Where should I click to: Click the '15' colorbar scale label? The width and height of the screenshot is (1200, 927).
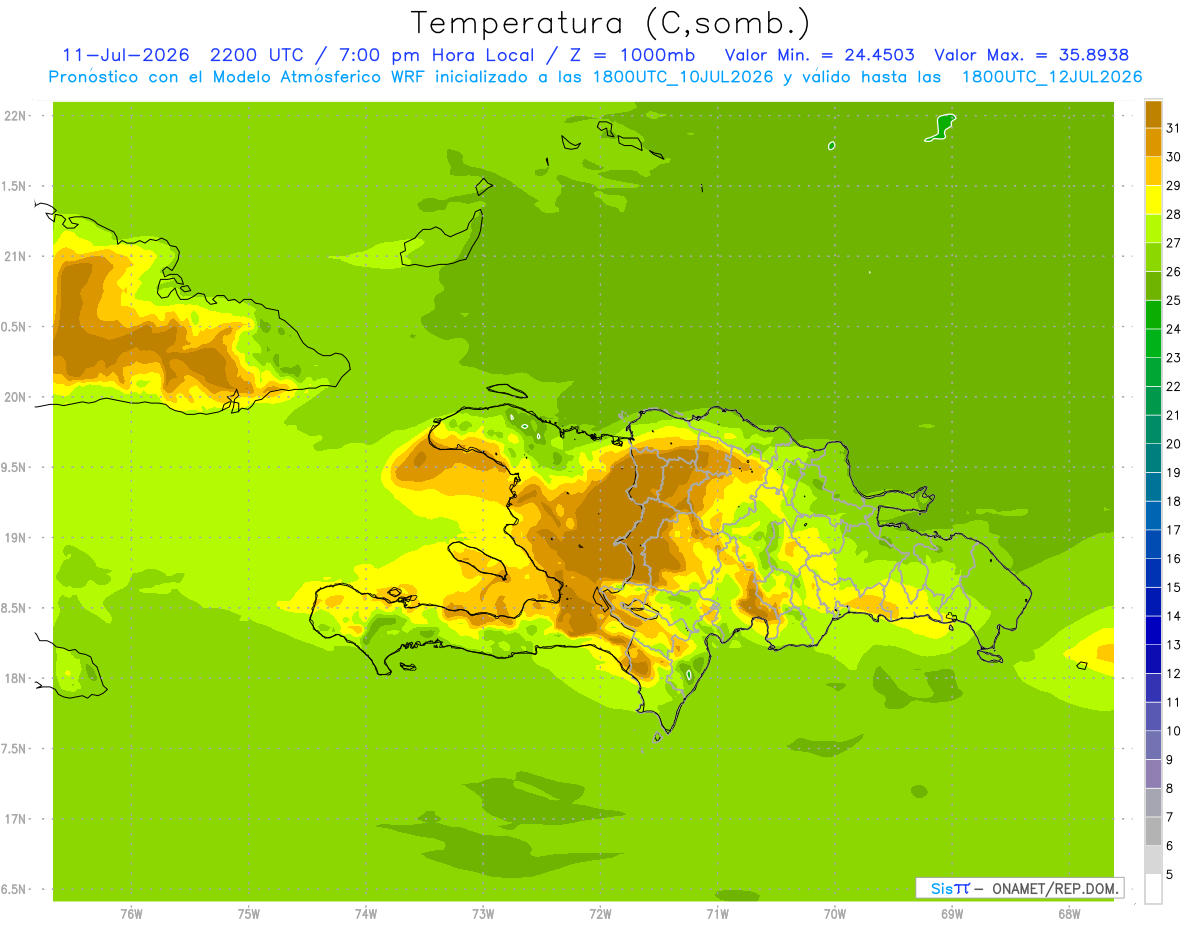pyautogui.click(x=1174, y=588)
